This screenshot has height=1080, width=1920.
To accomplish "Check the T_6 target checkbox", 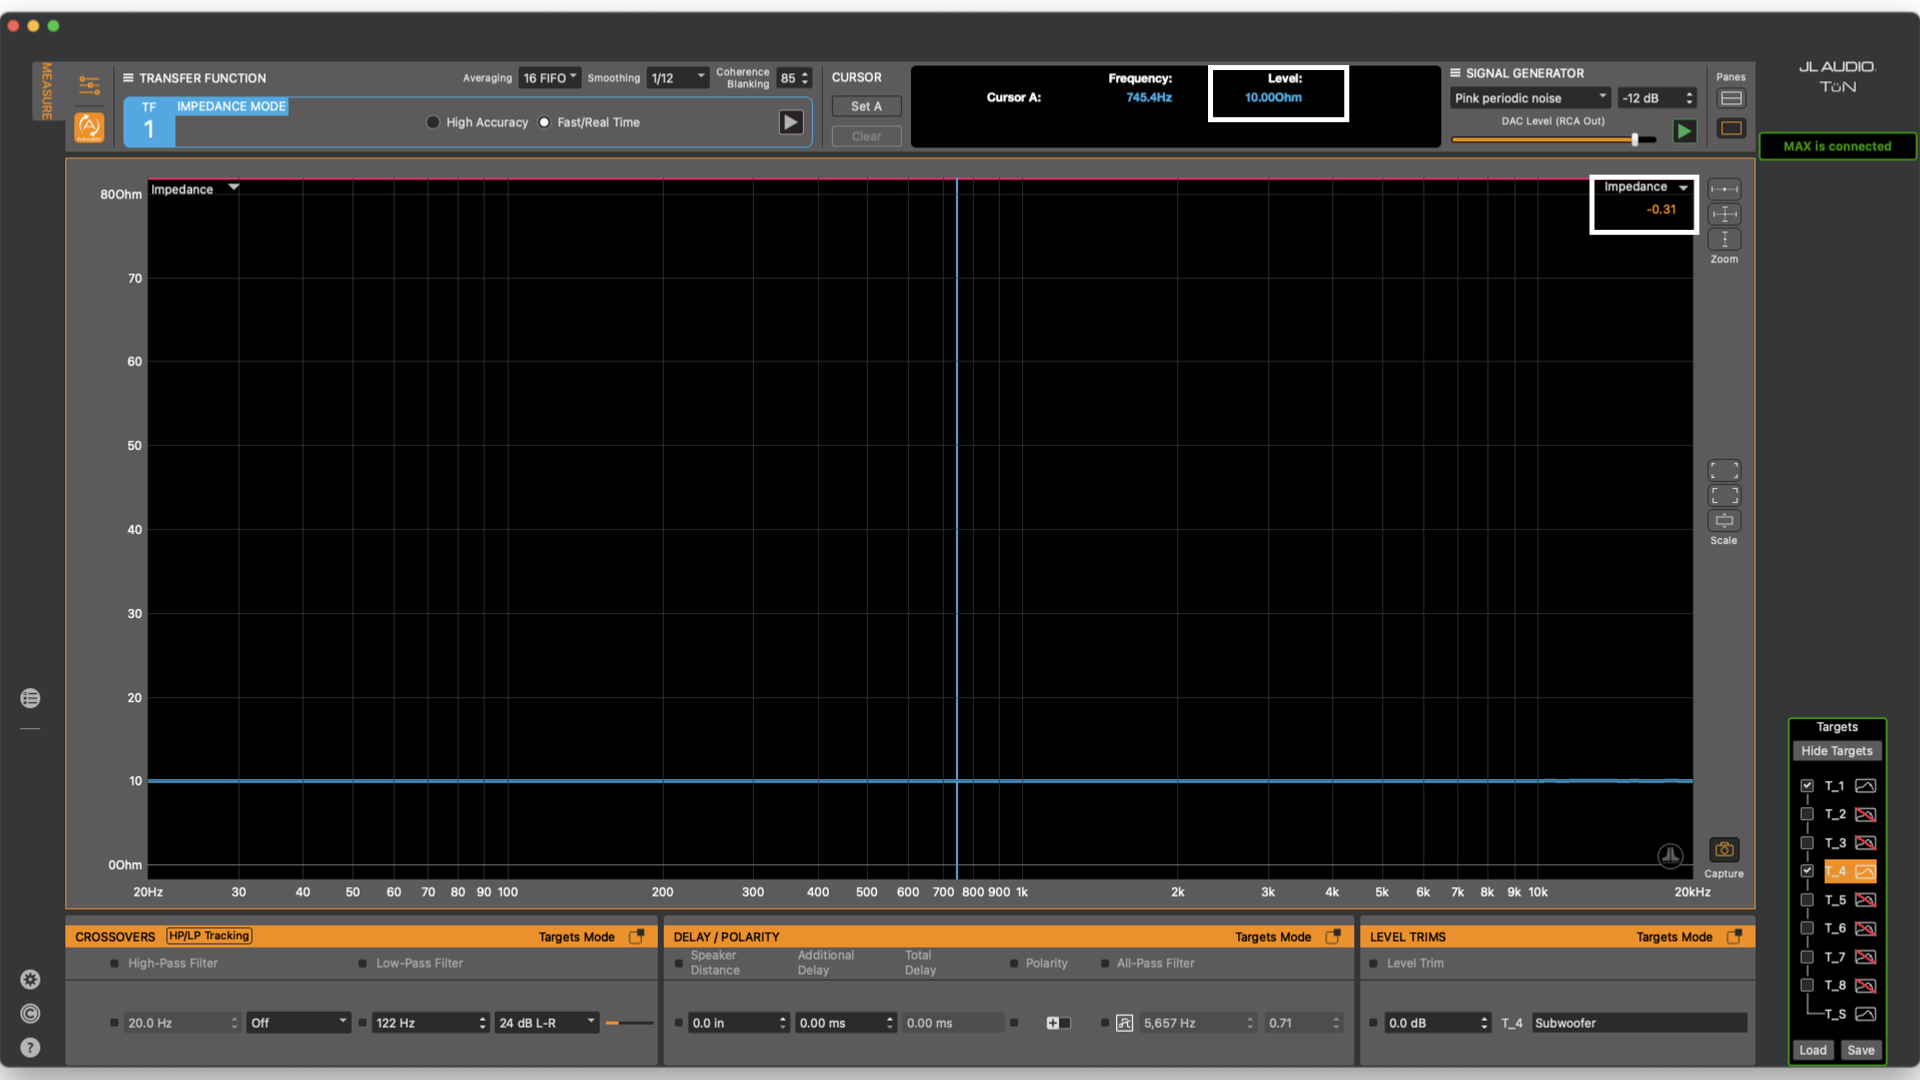I will pyautogui.click(x=1807, y=928).
